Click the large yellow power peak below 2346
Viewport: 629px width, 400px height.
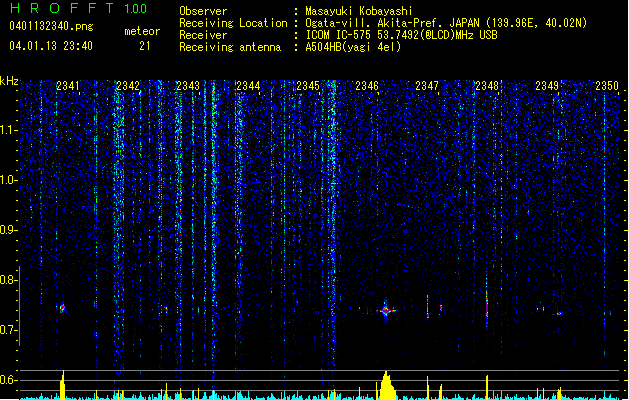click(387, 386)
